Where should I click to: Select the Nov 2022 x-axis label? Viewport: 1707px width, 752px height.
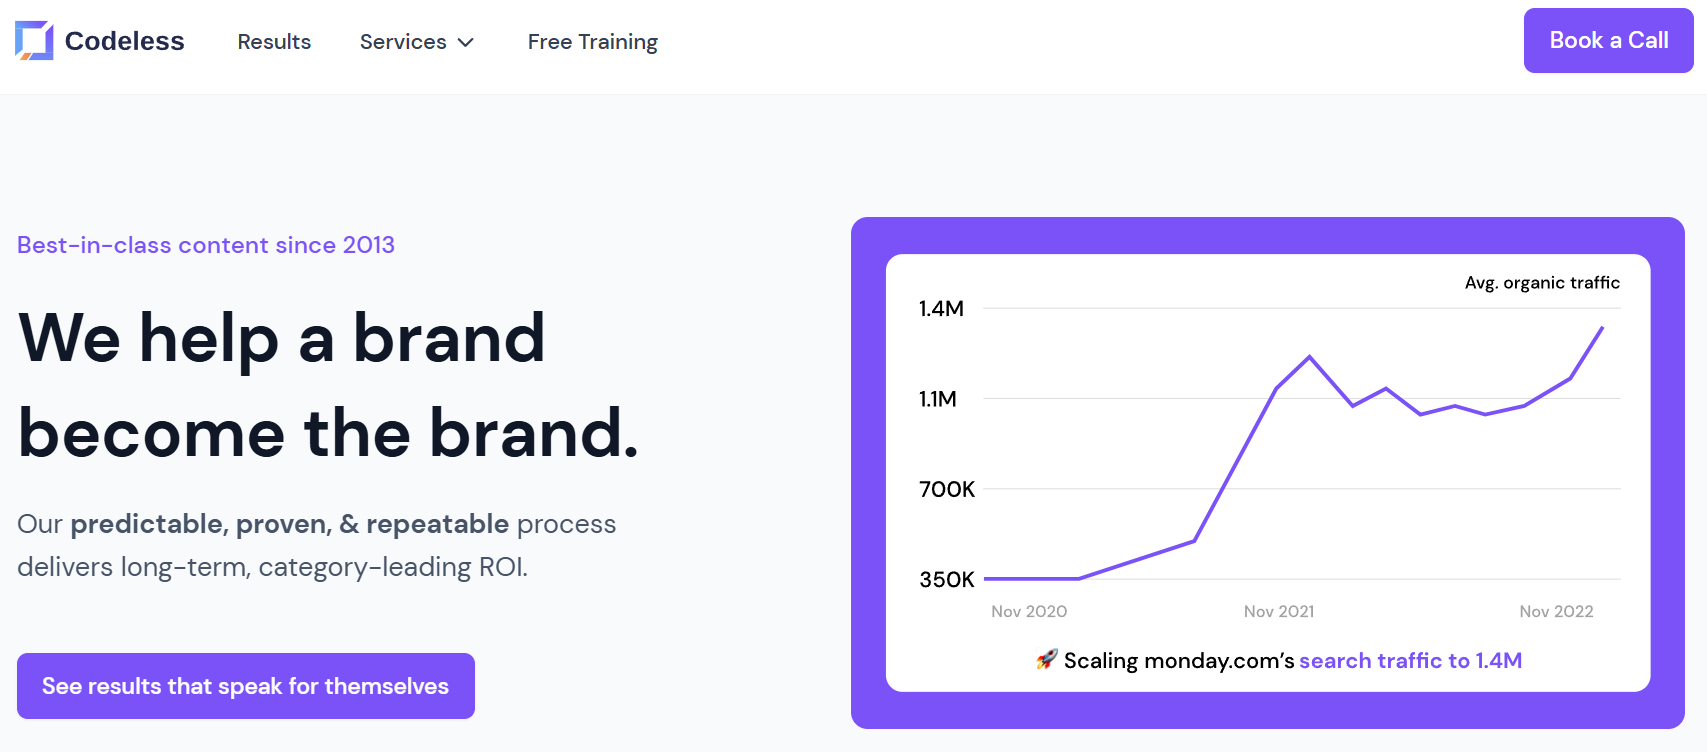[1556, 611]
